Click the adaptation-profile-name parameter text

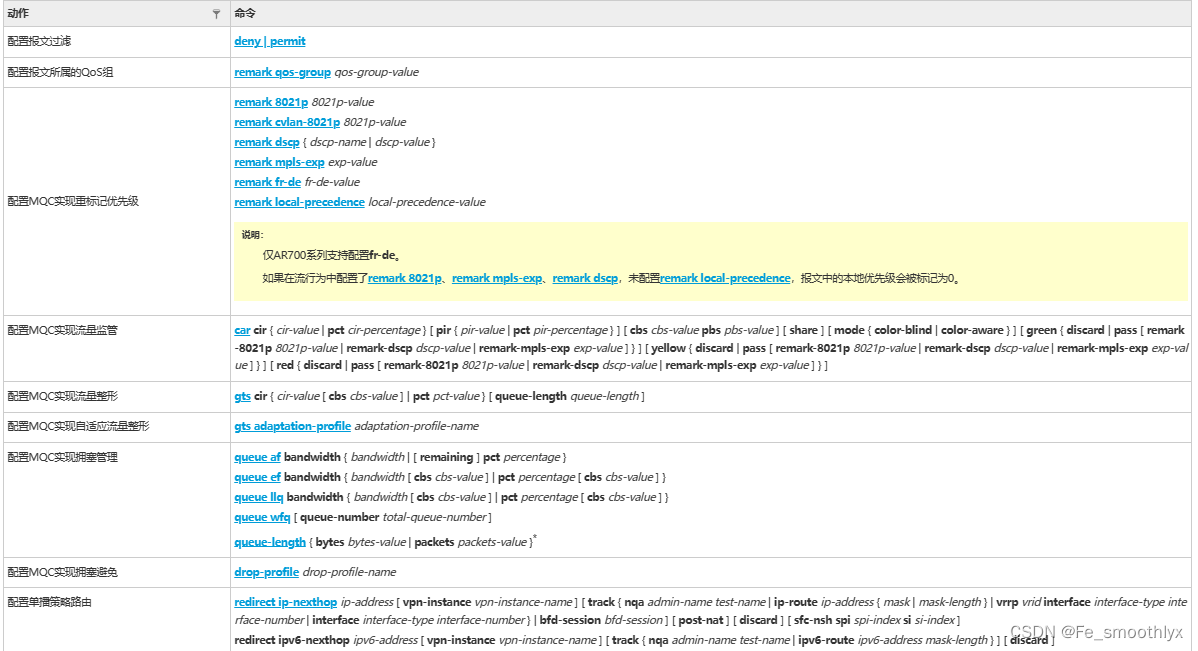pos(416,426)
